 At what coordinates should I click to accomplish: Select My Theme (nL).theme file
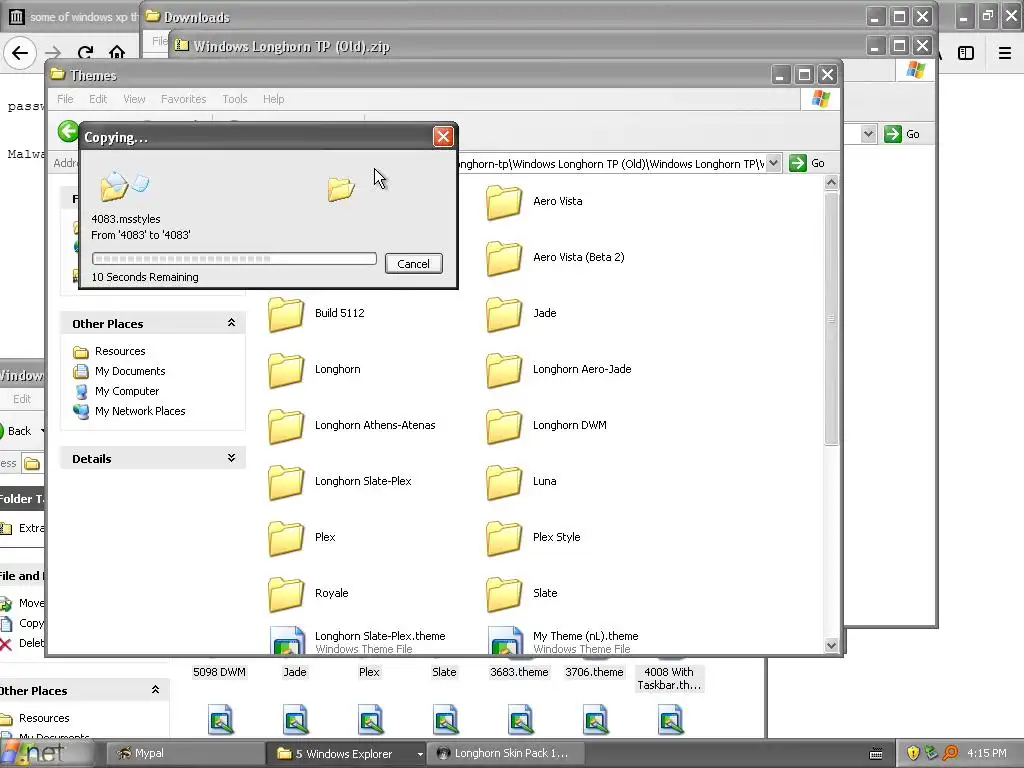pos(564,641)
